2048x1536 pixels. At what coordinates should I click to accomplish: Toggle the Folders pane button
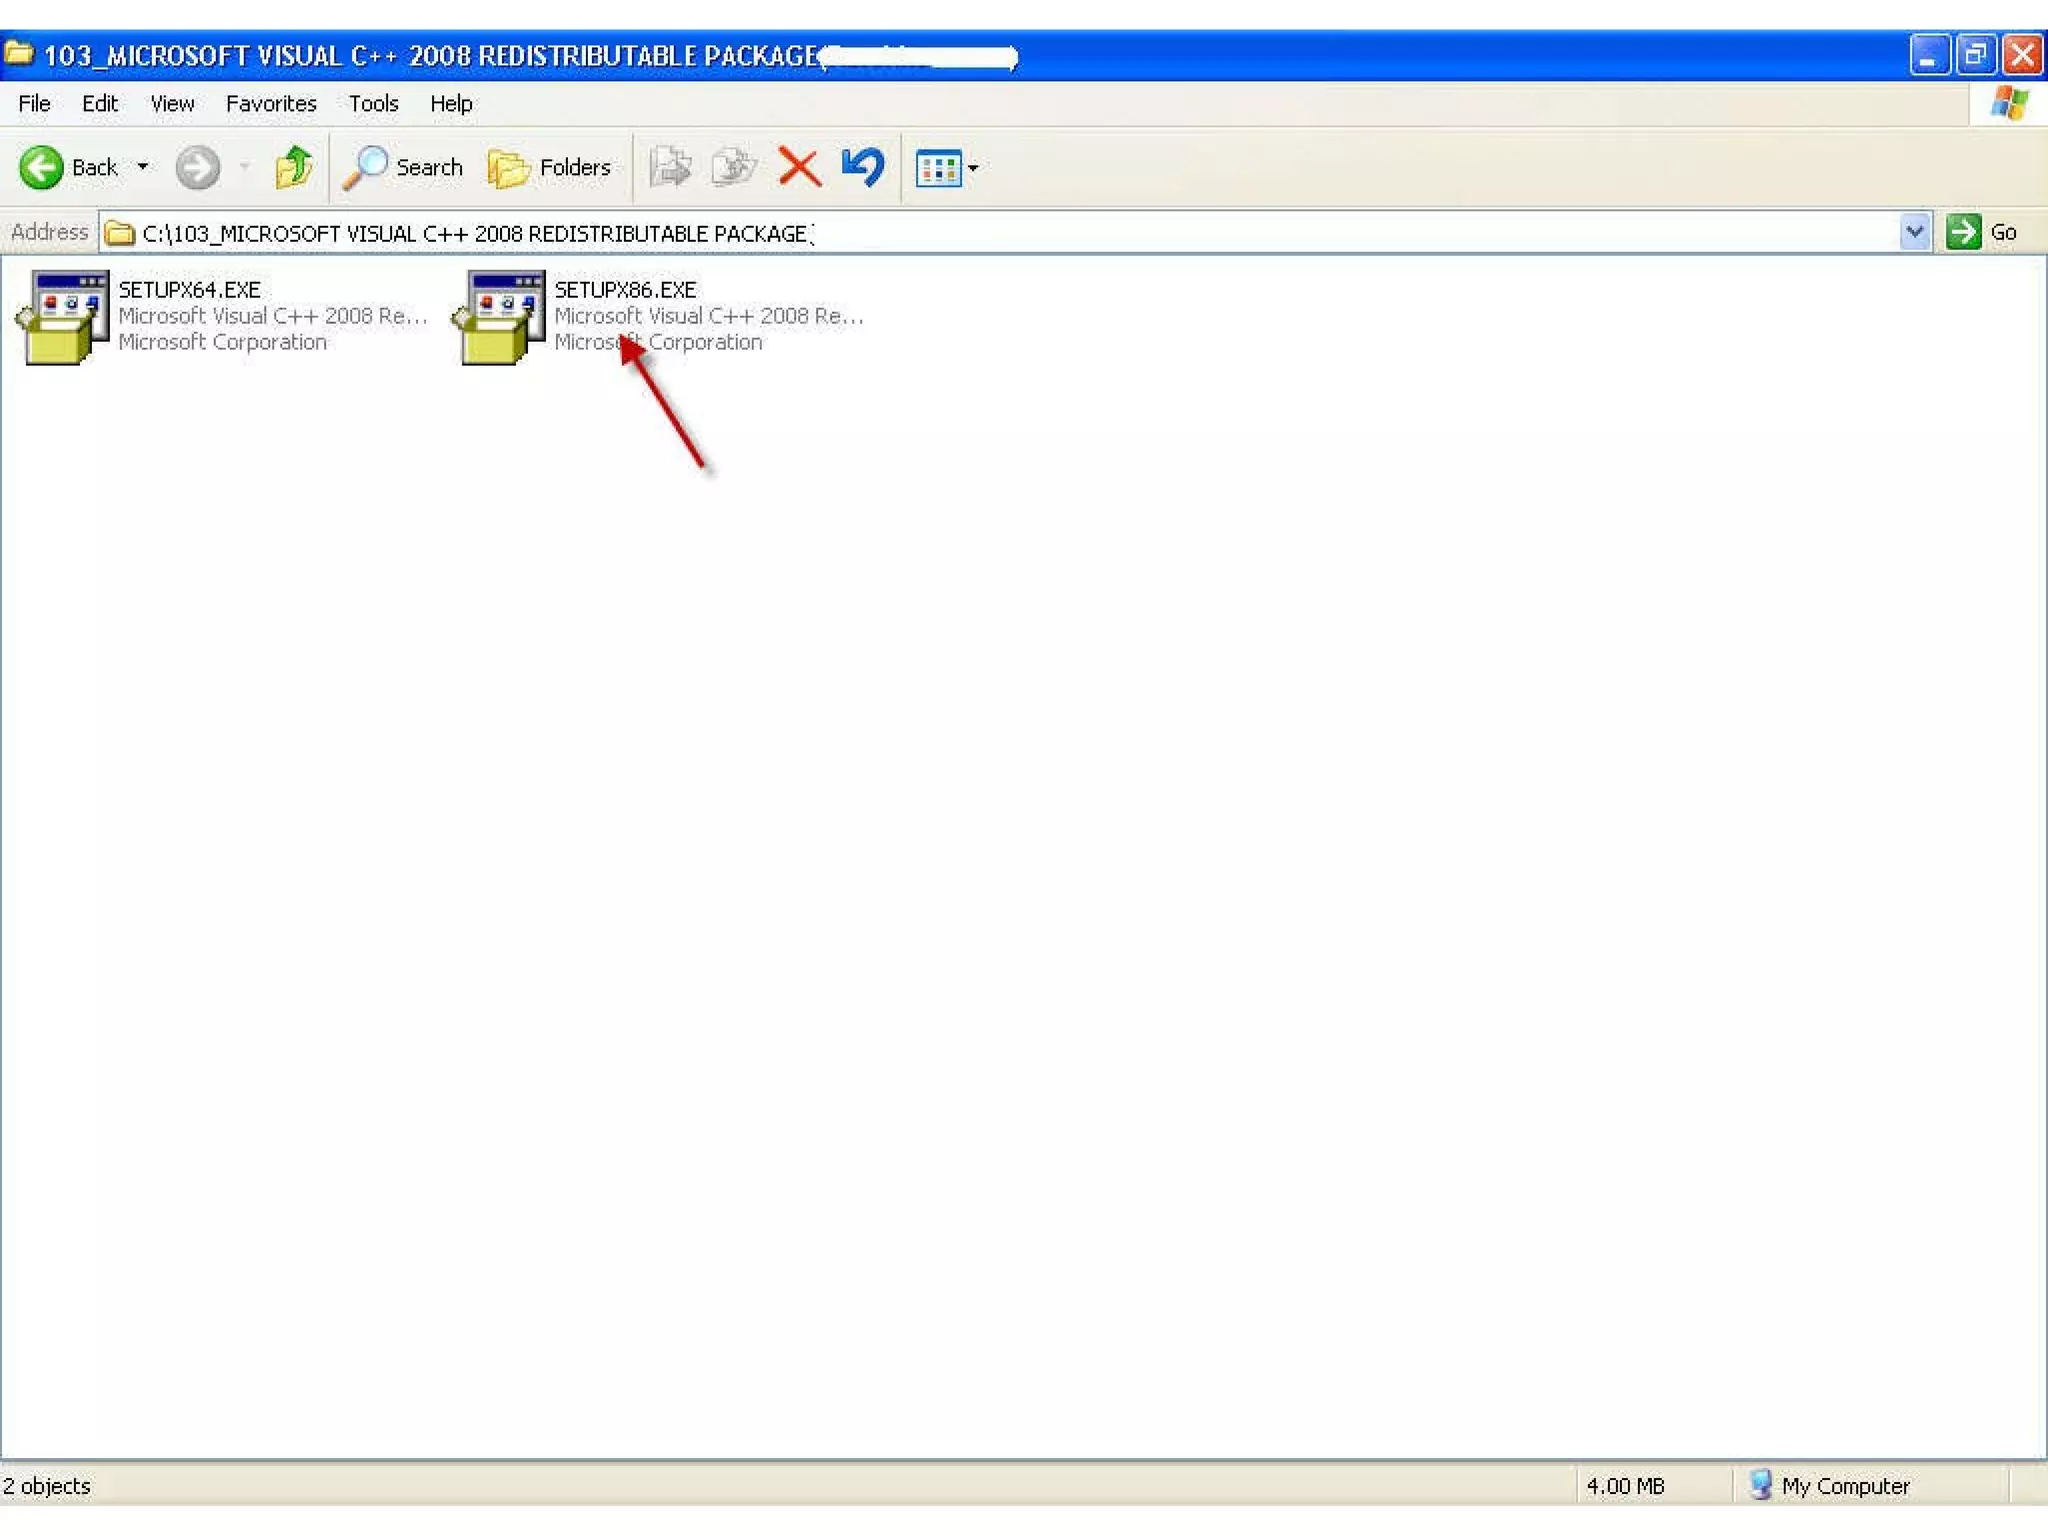[x=549, y=167]
